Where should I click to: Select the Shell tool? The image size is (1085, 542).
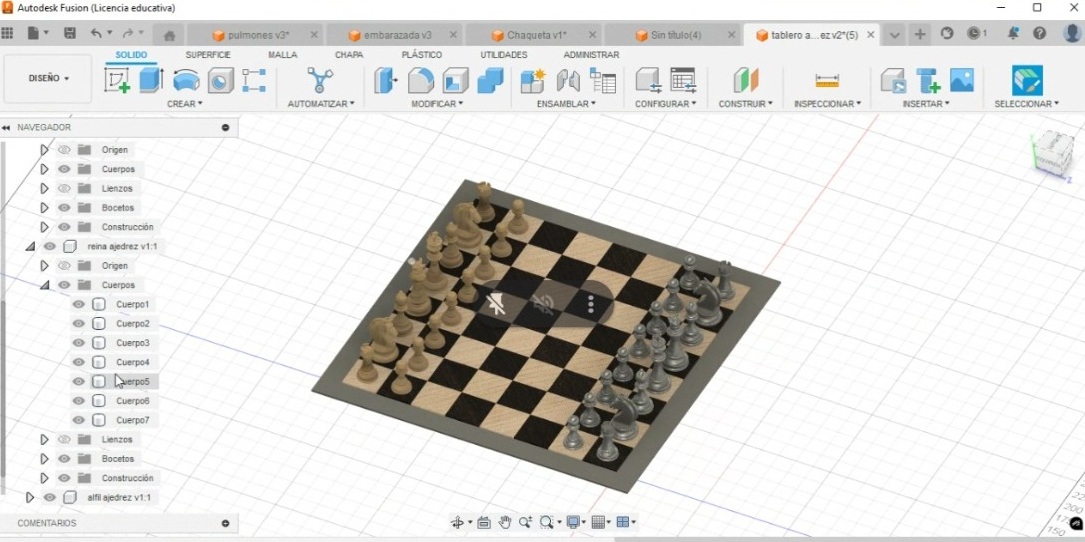click(455, 80)
